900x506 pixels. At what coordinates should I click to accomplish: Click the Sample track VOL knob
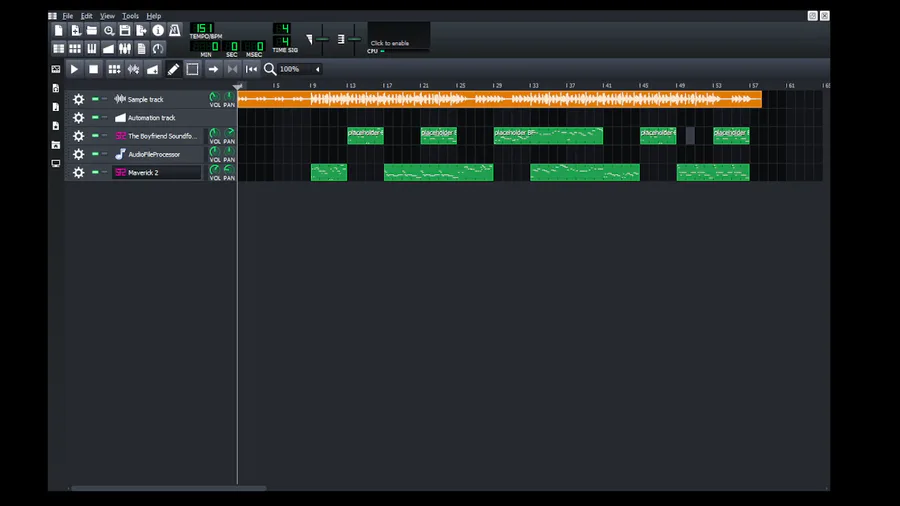(x=214, y=97)
